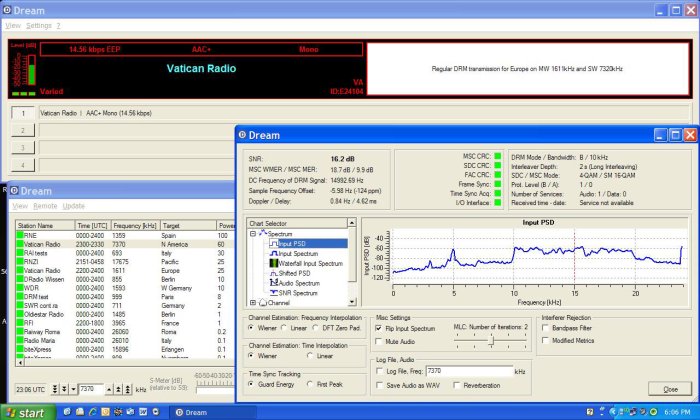Viewport: 700px width, 420px height.
Task: Show Audio Spectrum chart
Action: point(295,283)
